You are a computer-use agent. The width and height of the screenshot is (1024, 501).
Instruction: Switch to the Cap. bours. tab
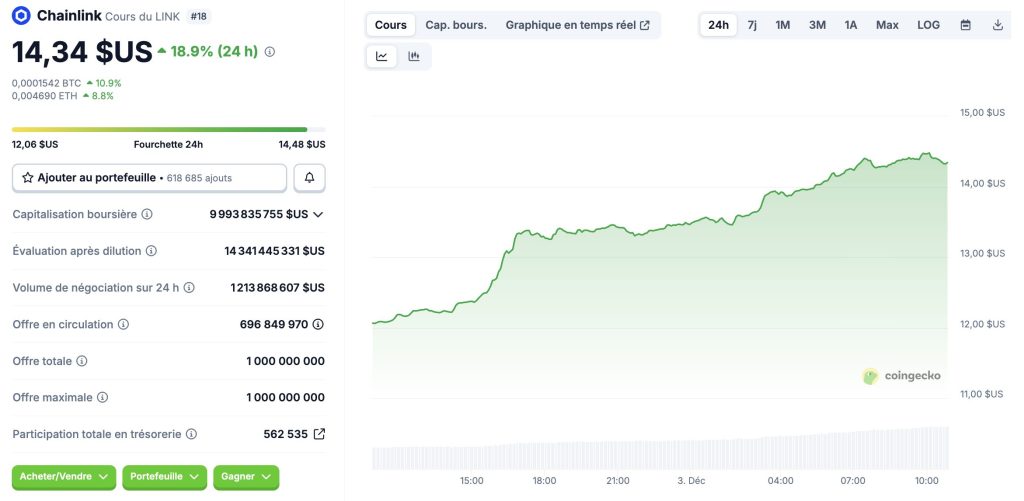click(456, 25)
